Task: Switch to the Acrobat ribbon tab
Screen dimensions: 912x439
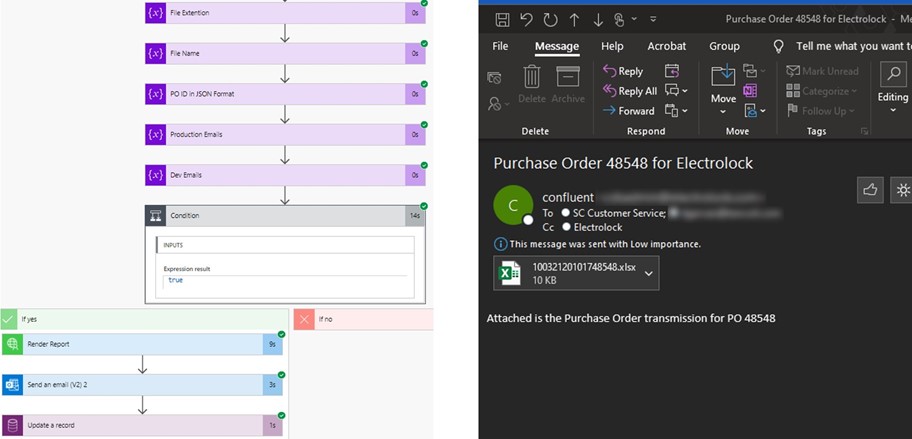Action: coord(667,46)
